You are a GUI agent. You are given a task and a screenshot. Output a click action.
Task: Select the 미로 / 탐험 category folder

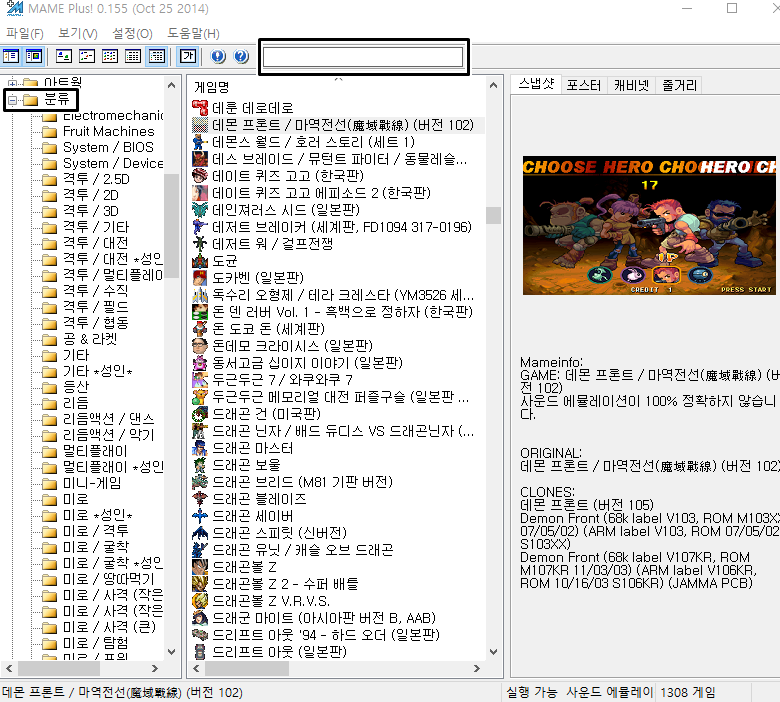point(96,642)
